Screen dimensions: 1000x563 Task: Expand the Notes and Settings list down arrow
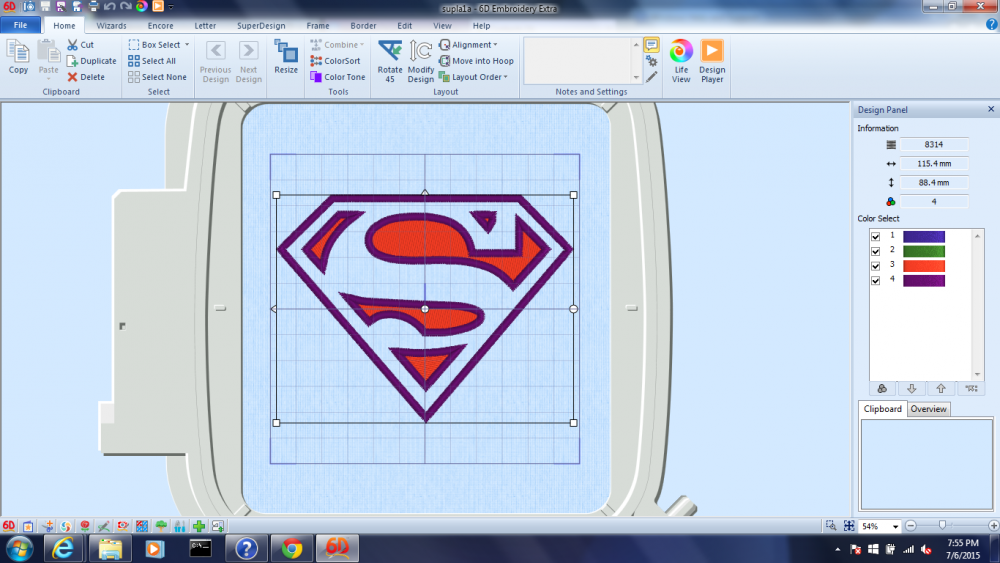(636, 77)
